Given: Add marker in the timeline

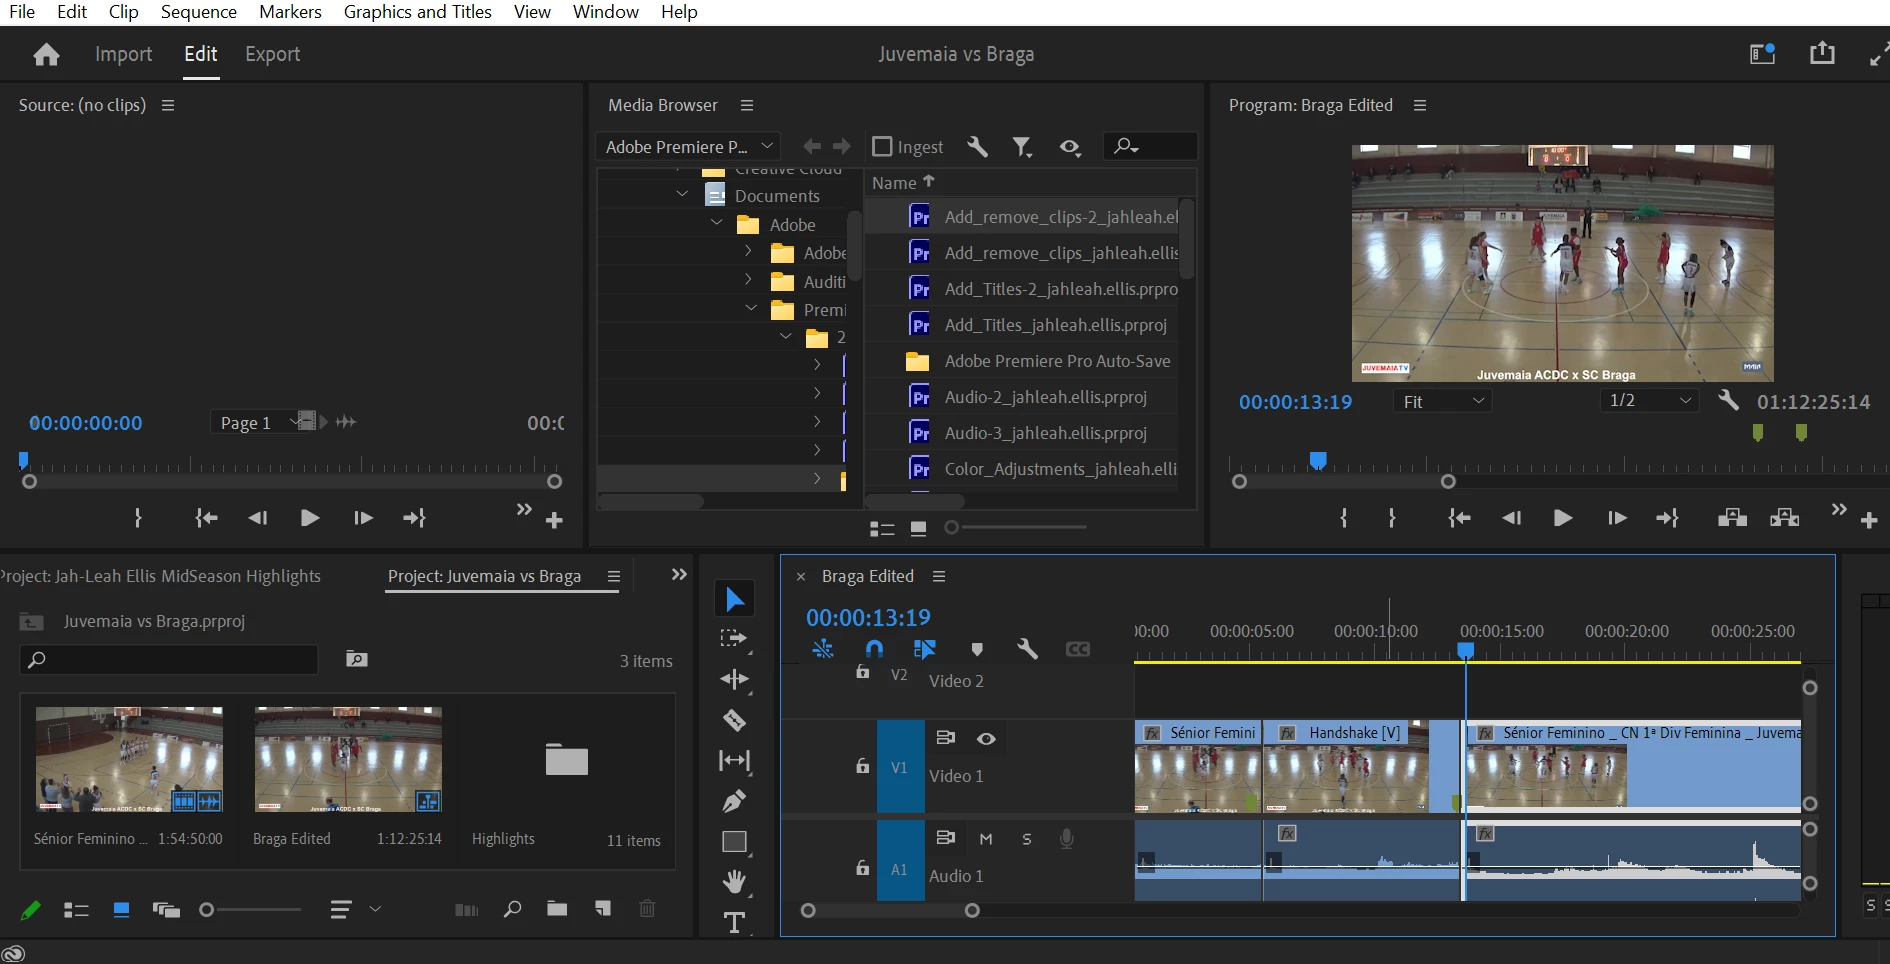Looking at the screenshot, I should 977,649.
